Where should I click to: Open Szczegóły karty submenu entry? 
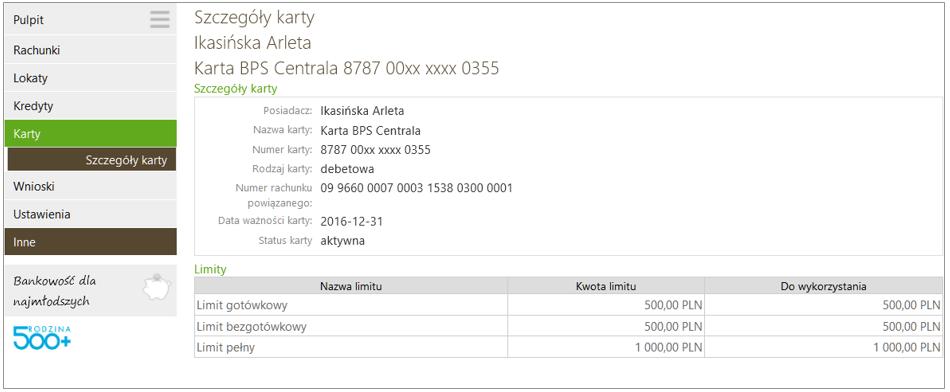[91, 160]
